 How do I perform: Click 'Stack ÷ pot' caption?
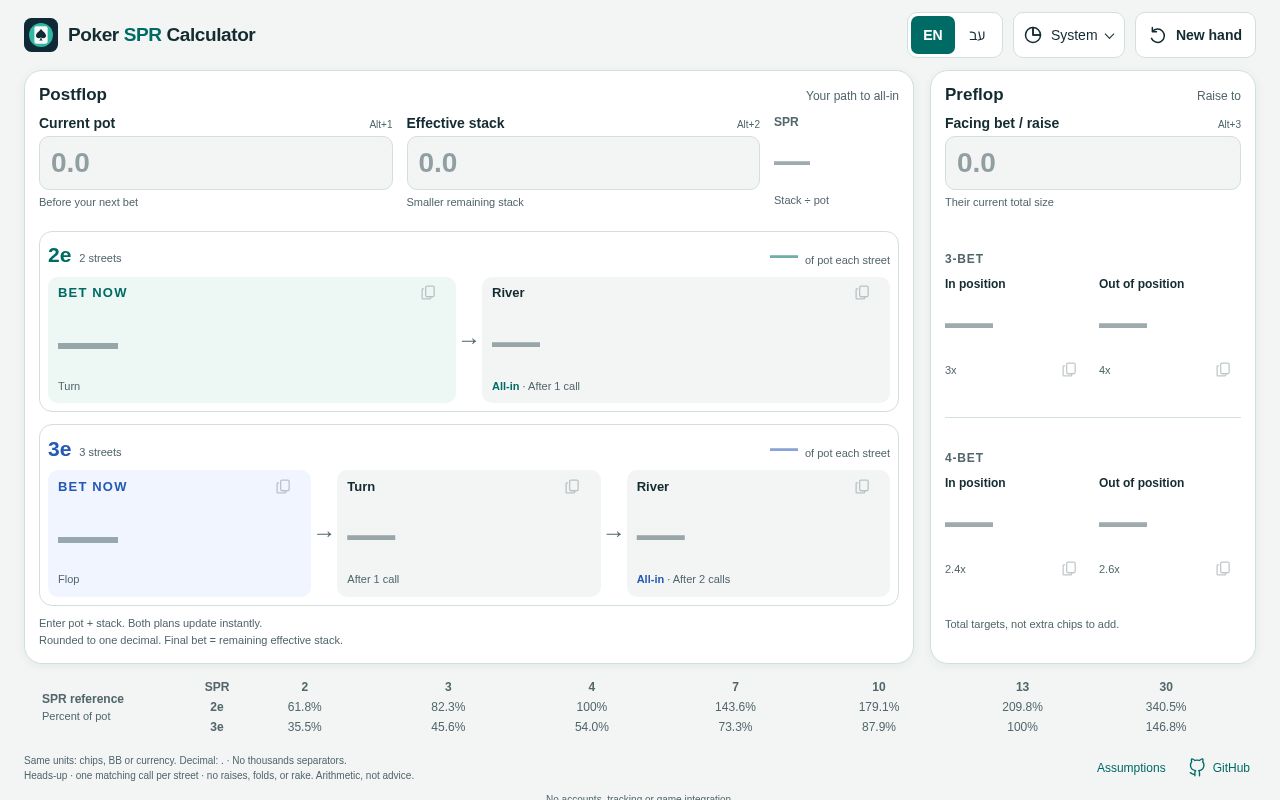801,200
